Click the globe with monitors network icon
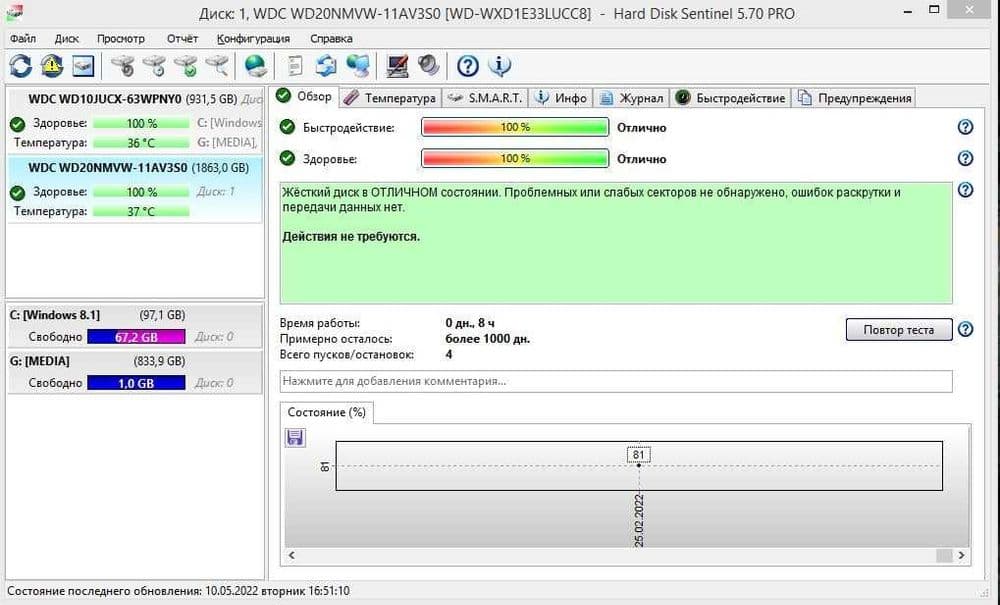Image resolution: width=1000 pixels, height=605 pixels. (358, 66)
